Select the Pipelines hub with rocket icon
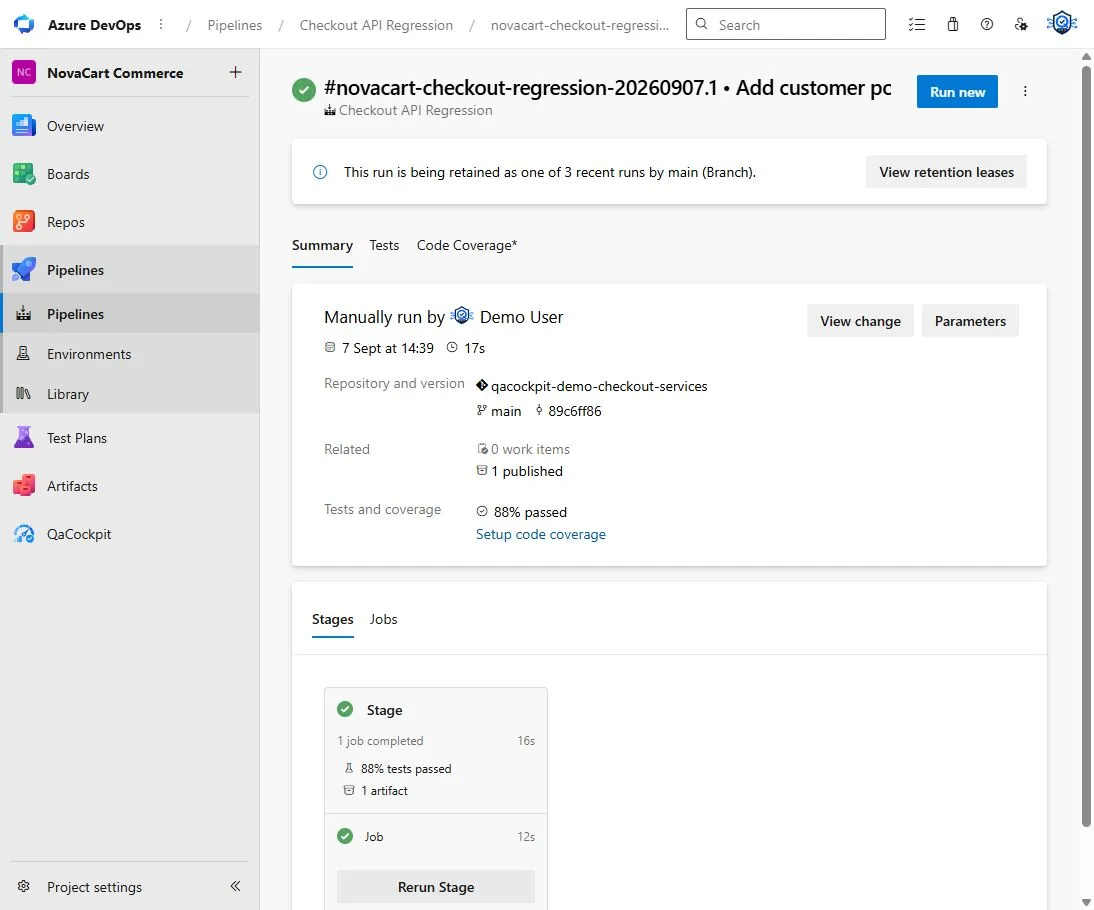This screenshot has width=1094, height=910. [x=130, y=270]
